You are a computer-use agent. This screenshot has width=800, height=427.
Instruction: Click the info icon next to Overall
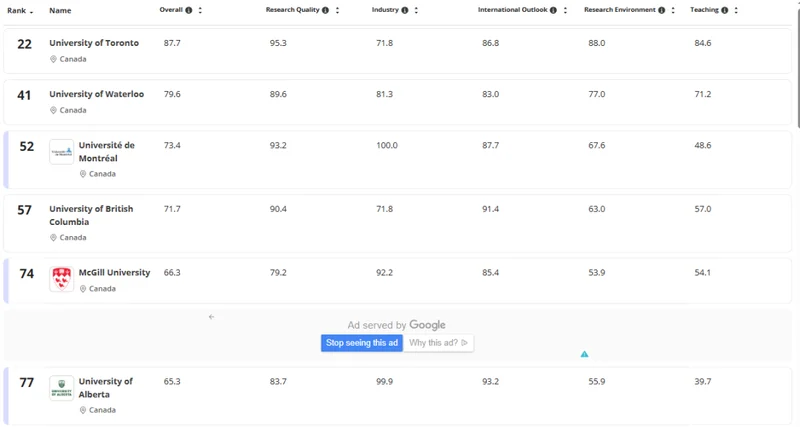[189, 11]
